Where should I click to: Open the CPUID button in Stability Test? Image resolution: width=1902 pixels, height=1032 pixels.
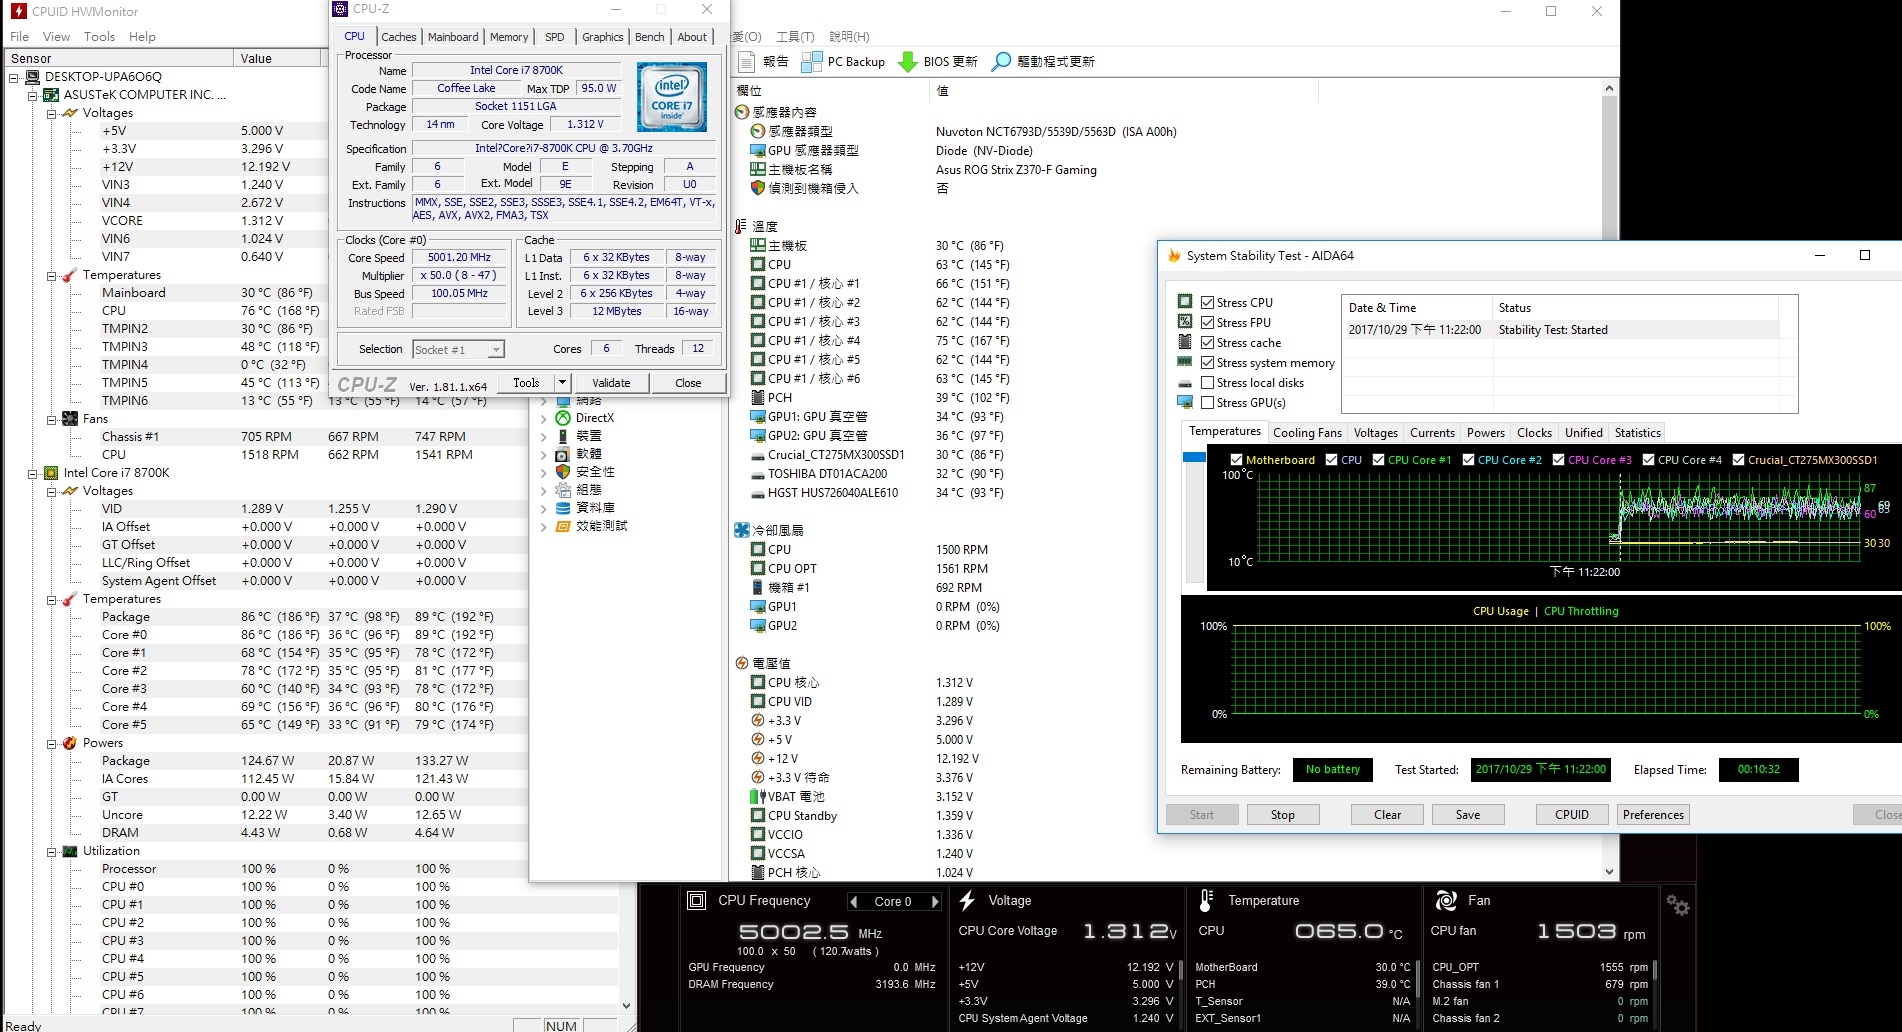pyautogui.click(x=1572, y=815)
